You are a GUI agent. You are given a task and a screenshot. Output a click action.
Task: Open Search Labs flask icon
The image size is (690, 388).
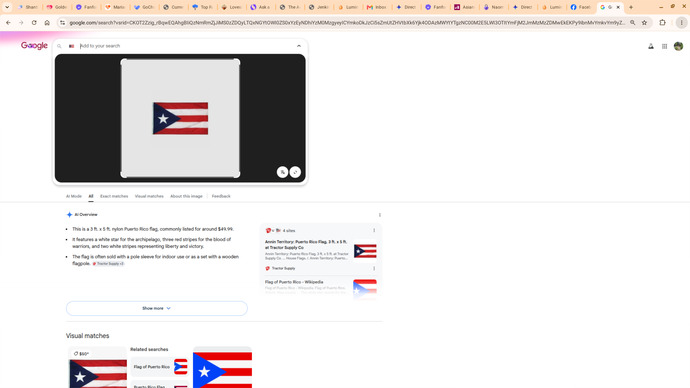tap(651, 46)
